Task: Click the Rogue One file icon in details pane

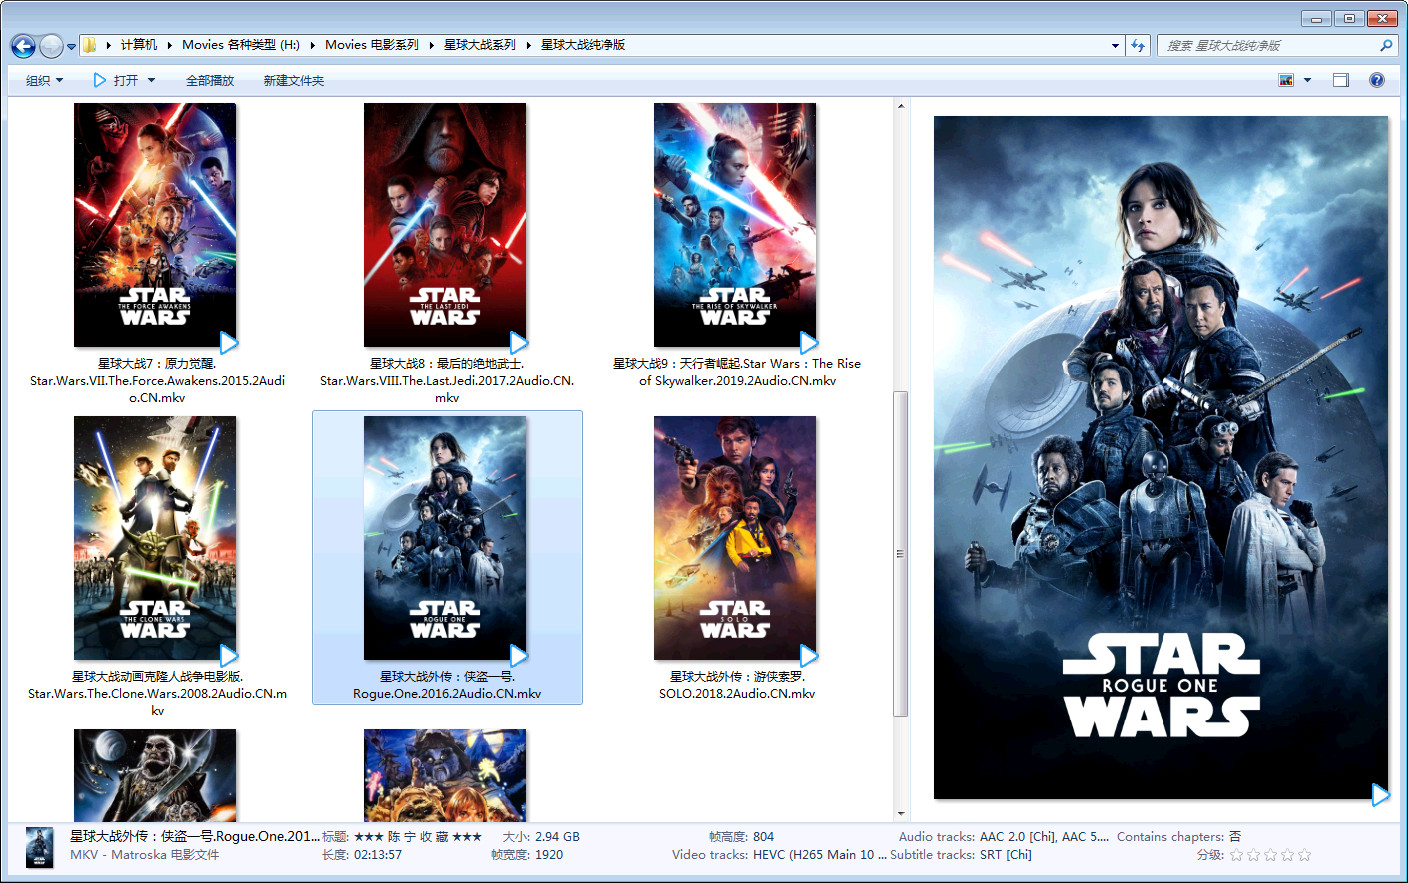Action: click(x=40, y=847)
